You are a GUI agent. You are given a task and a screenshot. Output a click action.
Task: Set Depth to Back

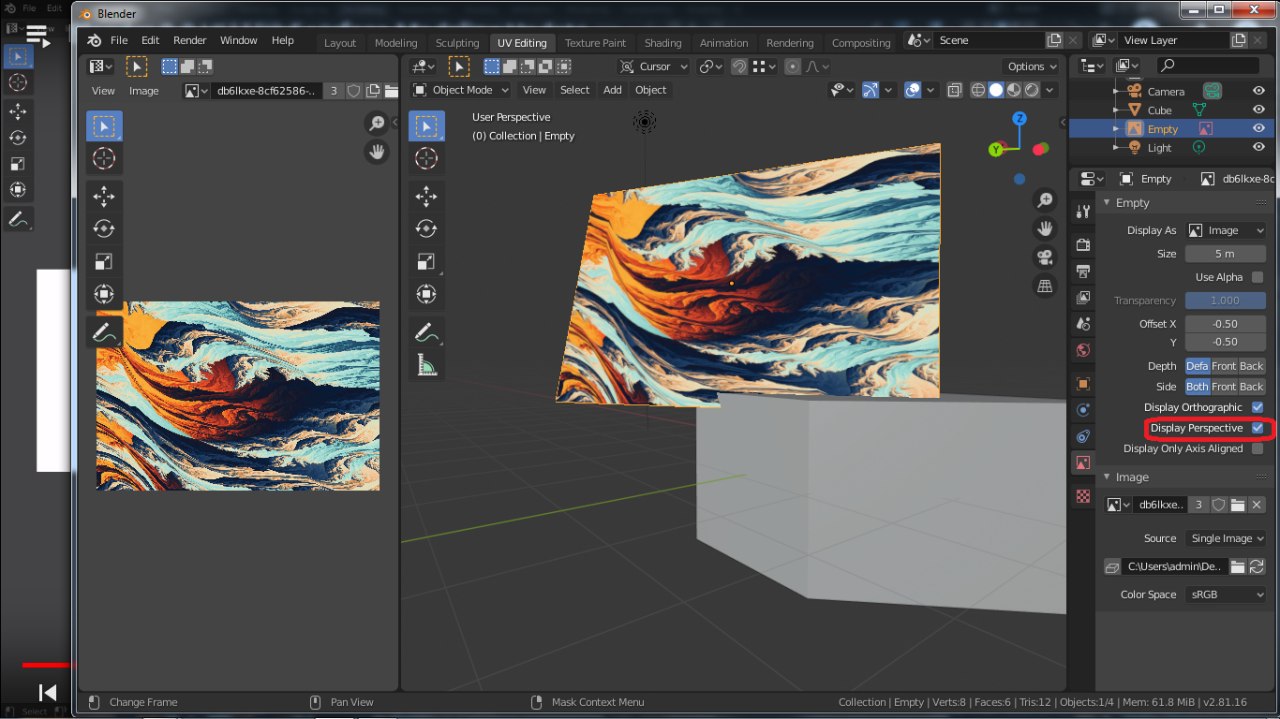1252,366
